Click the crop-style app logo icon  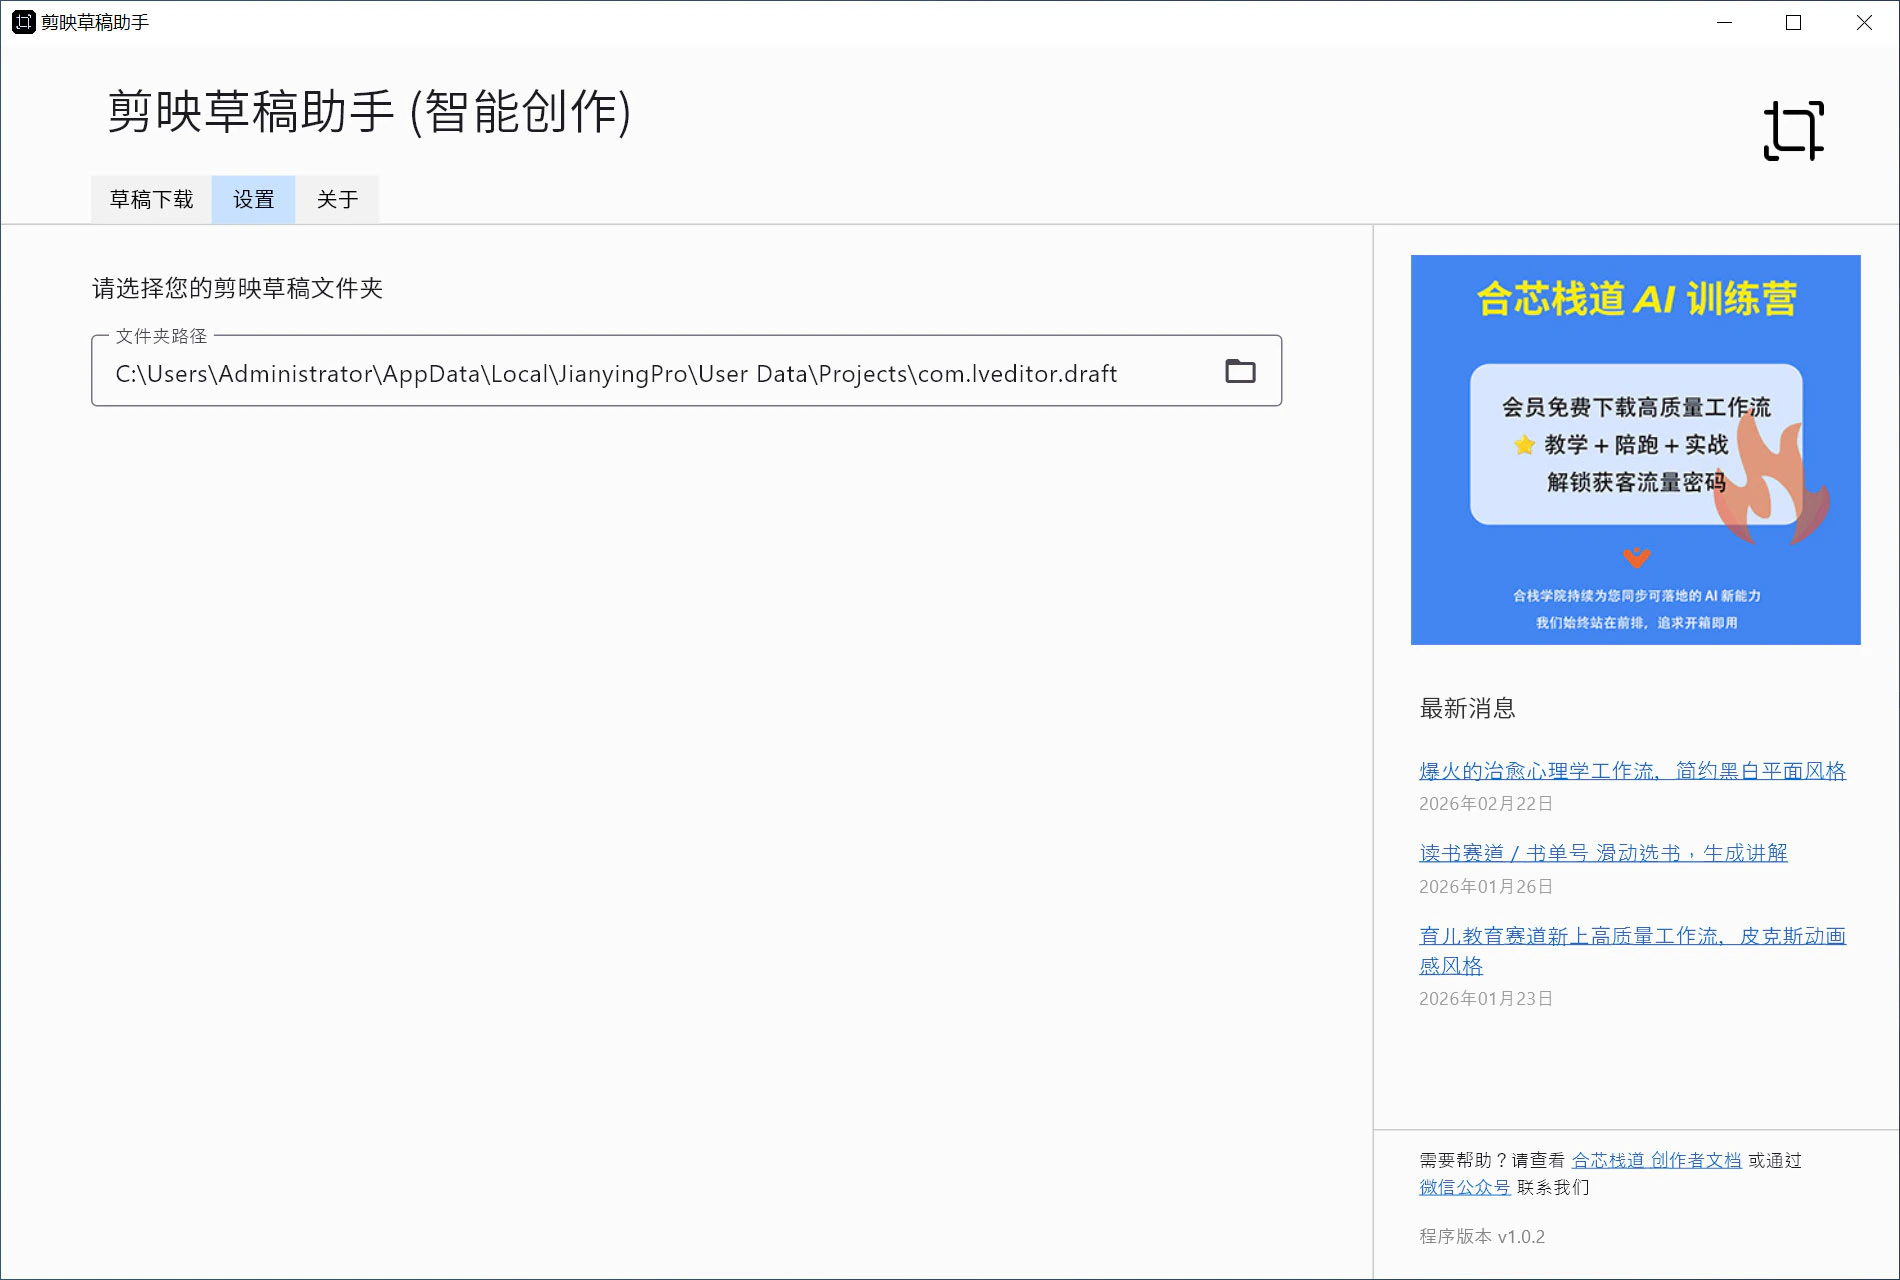coord(1793,130)
